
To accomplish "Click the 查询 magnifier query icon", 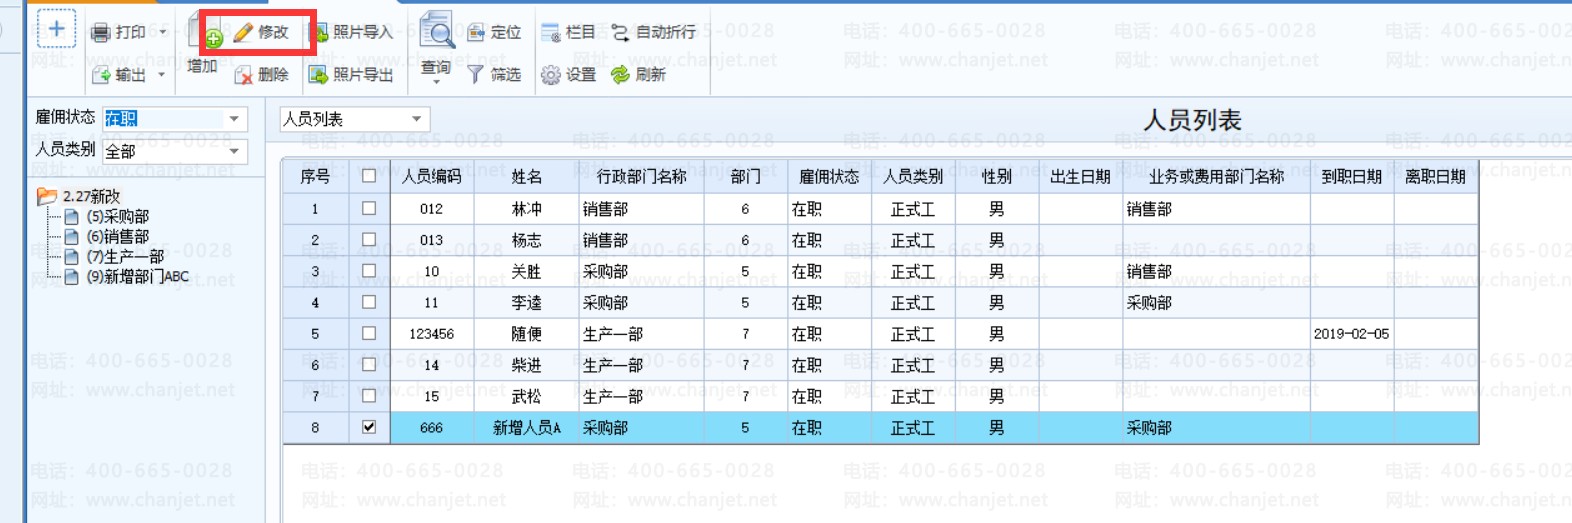I will (x=436, y=30).
